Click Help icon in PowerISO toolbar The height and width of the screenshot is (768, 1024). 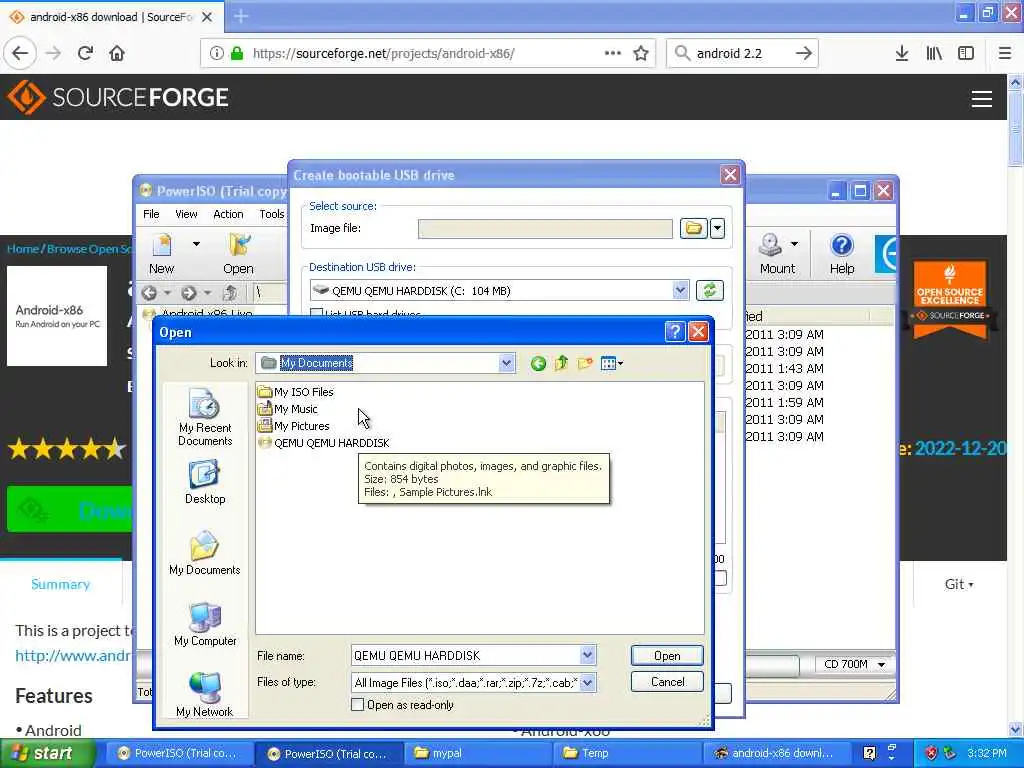842,254
